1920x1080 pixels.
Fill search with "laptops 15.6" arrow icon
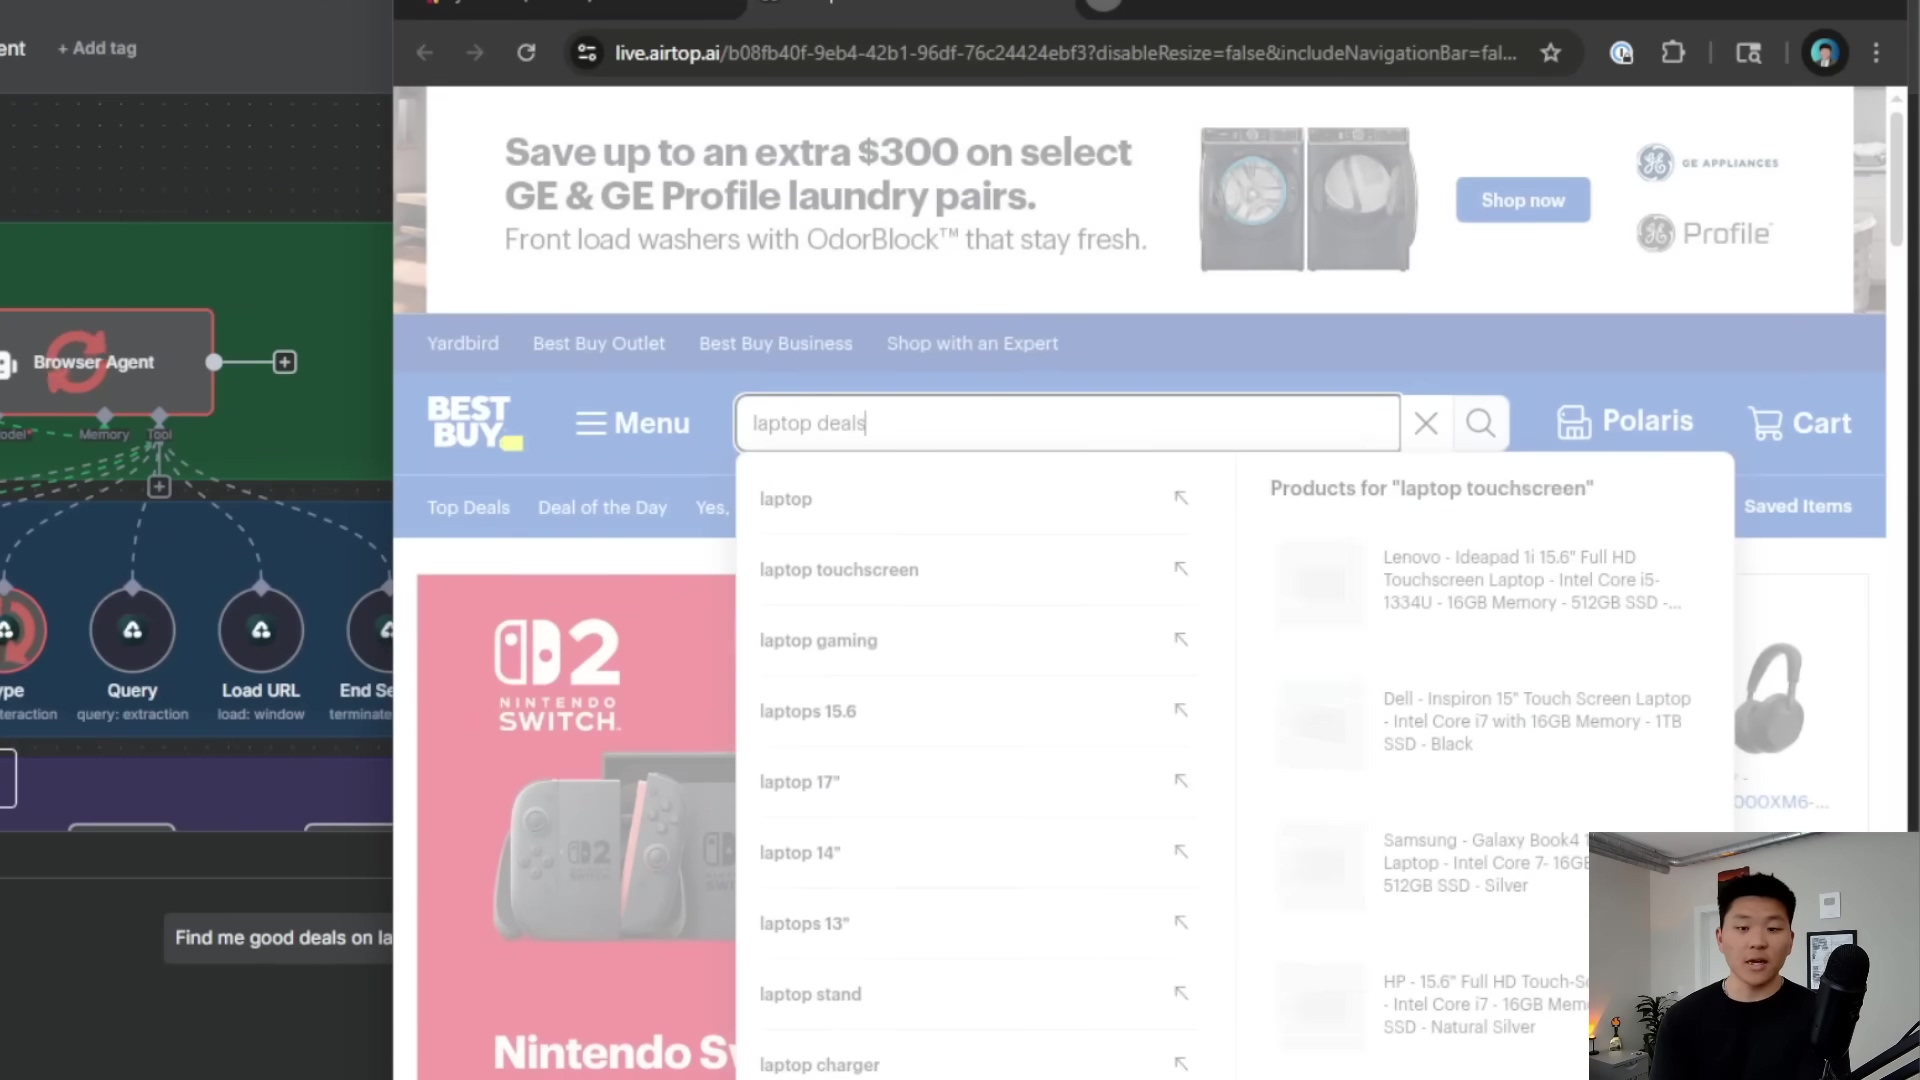coord(1181,711)
